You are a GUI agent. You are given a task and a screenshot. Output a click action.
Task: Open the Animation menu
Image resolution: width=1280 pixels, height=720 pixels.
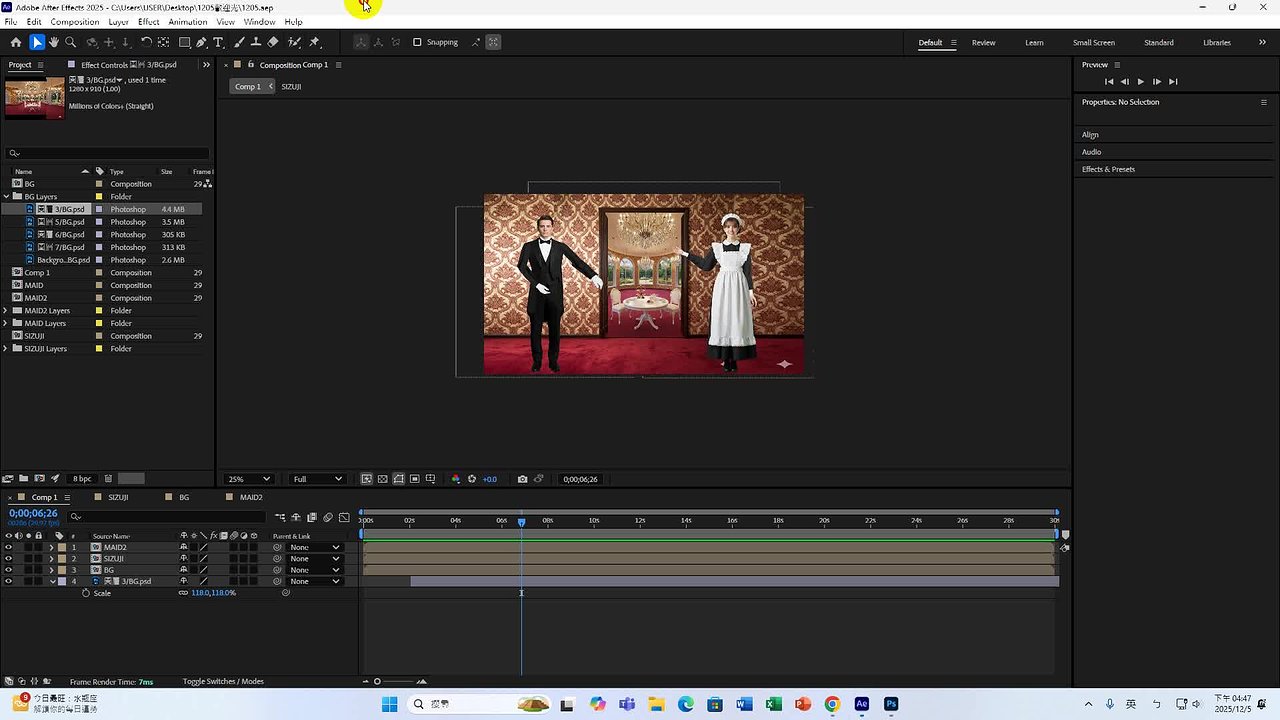[187, 22]
